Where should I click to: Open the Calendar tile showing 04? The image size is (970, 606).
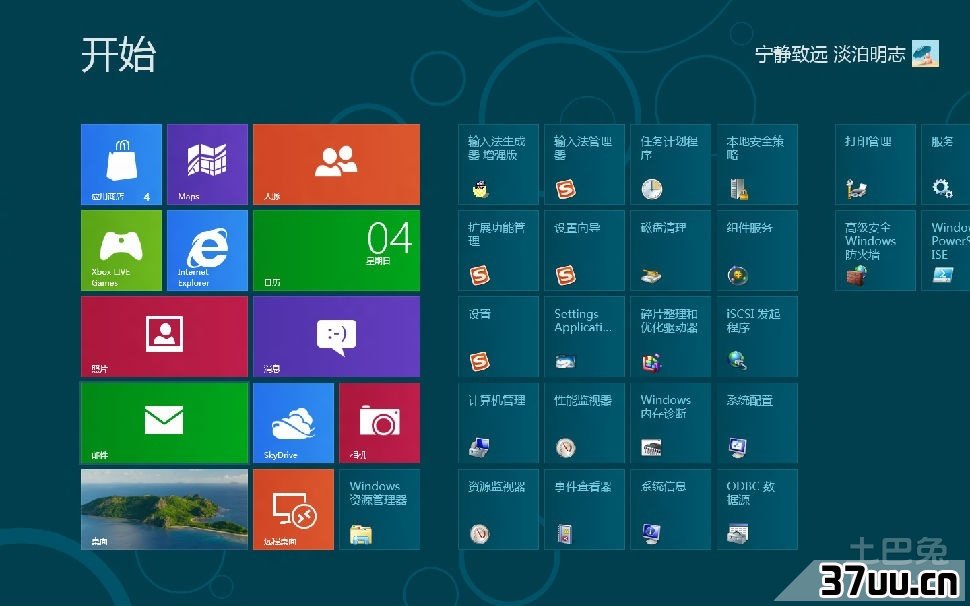[337, 250]
